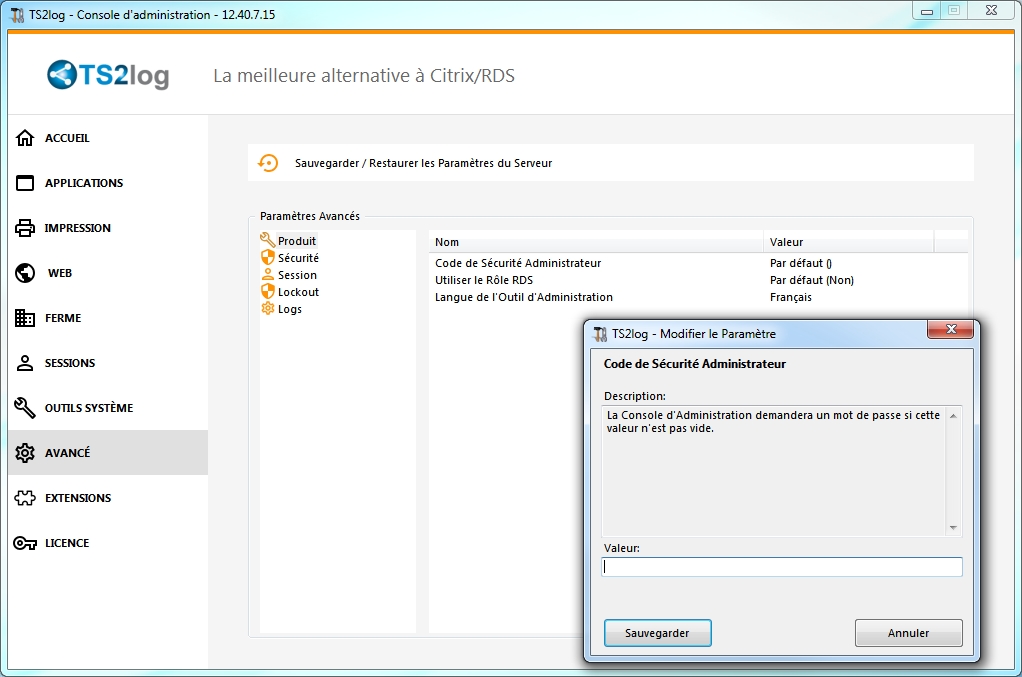Click the Nom column header
The height and width of the screenshot is (677, 1022).
point(596,242)
